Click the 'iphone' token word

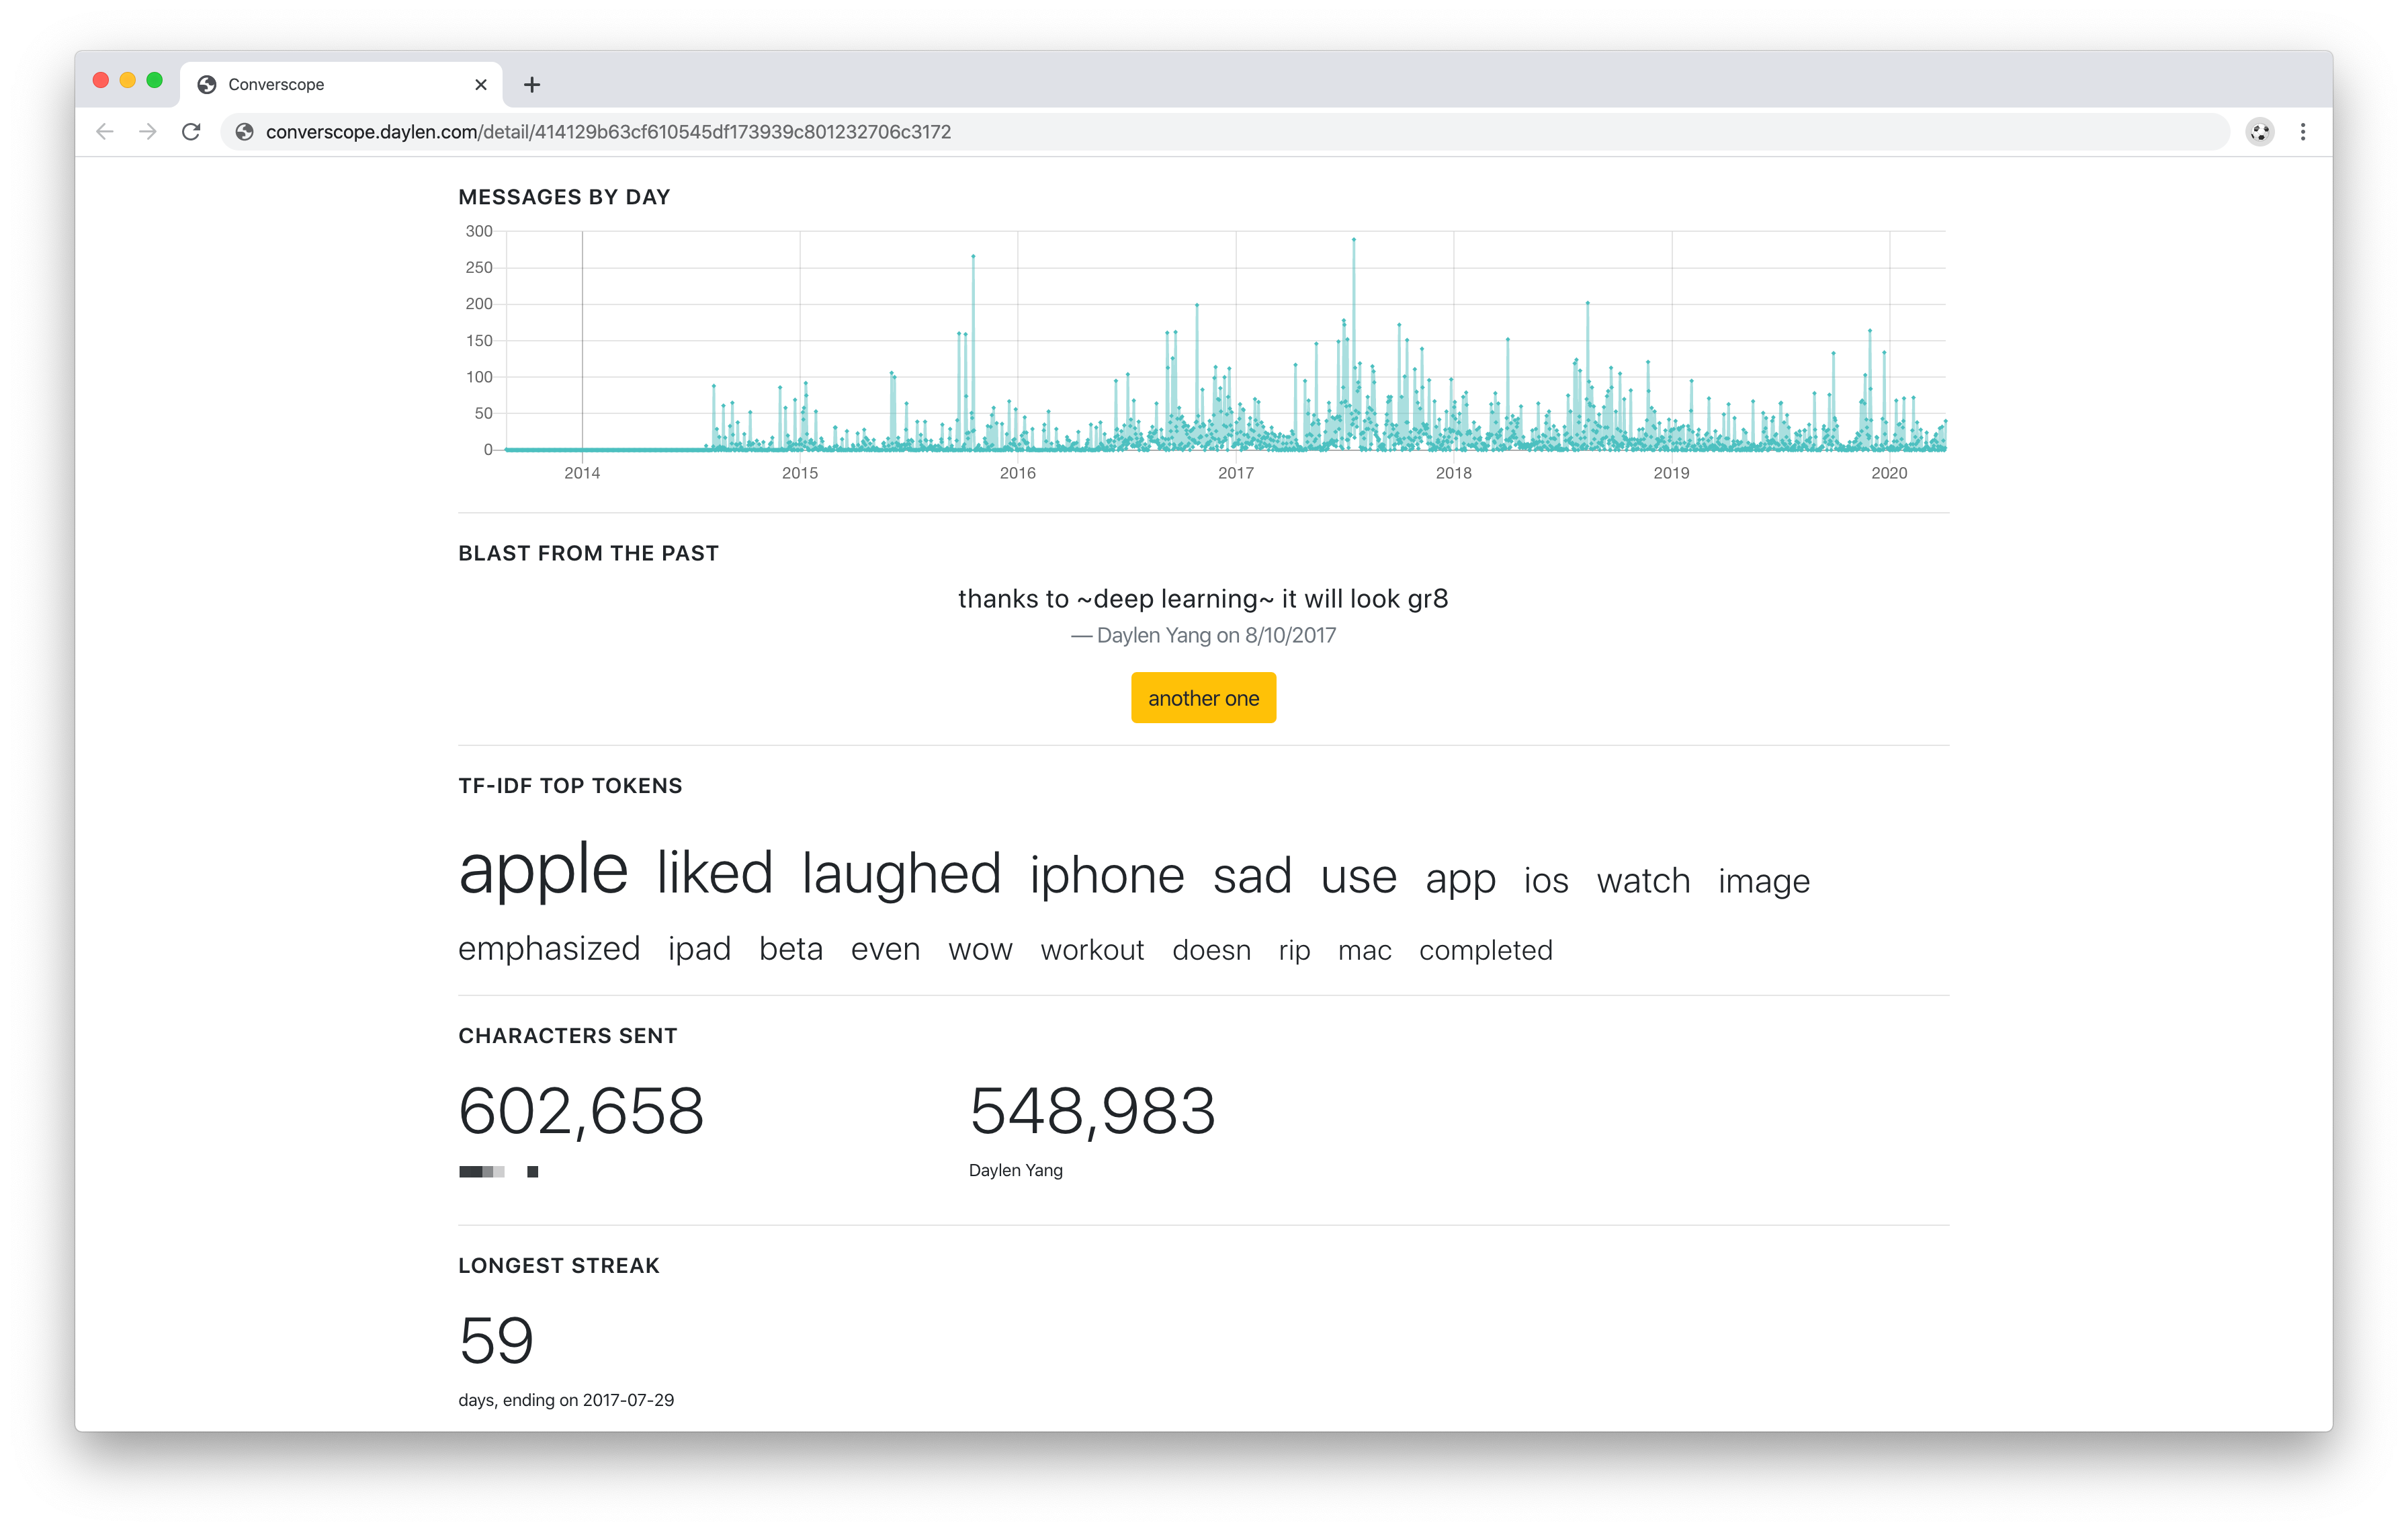(1107, 876)
